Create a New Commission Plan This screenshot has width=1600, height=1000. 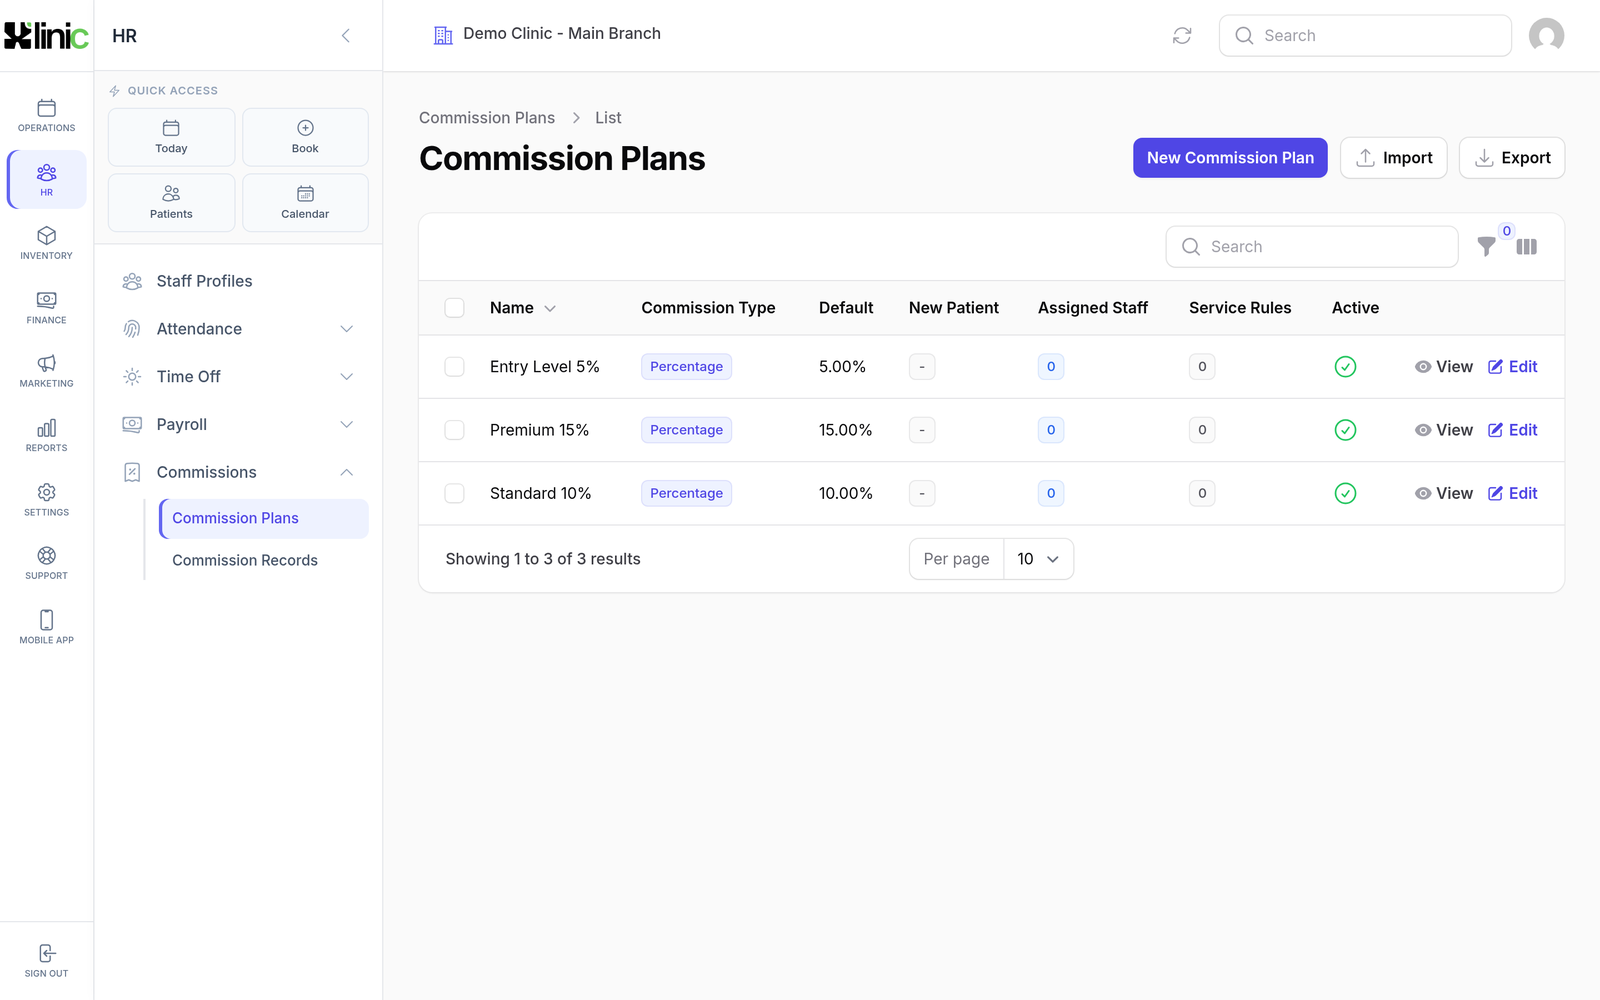1230,158
